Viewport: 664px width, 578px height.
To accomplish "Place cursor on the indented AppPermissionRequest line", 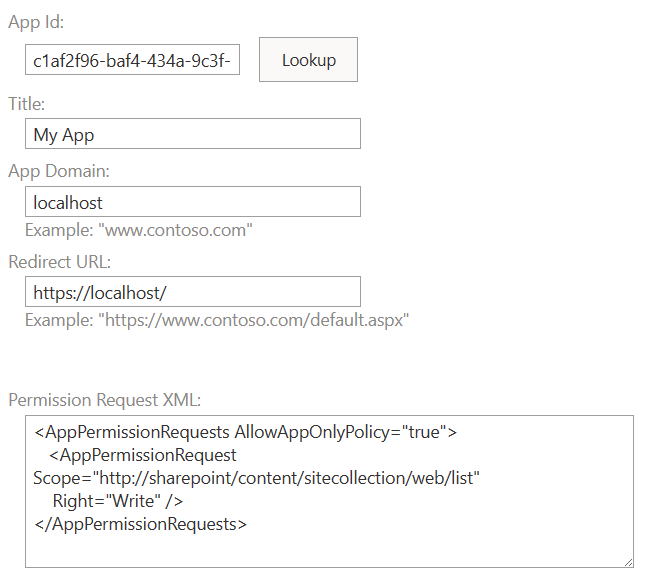I will pyautogui.click(x=143, y=456).
